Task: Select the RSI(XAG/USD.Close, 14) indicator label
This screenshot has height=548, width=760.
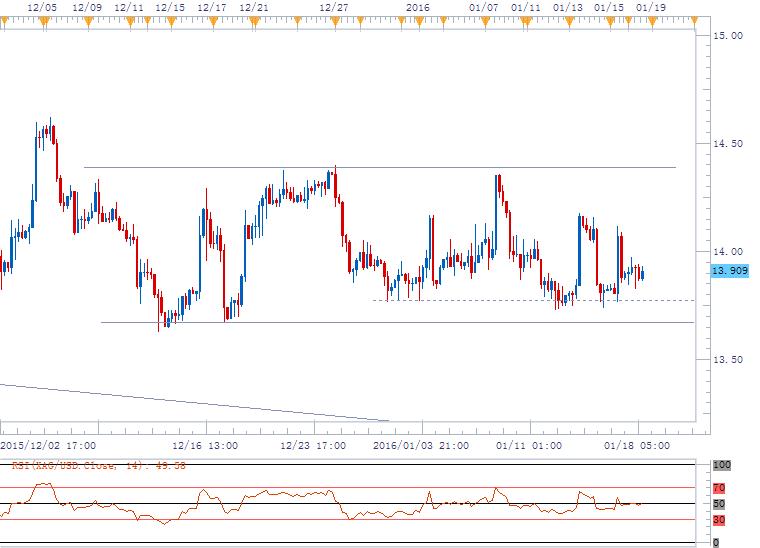Action: pyautogui.click(x=99, y=466)
